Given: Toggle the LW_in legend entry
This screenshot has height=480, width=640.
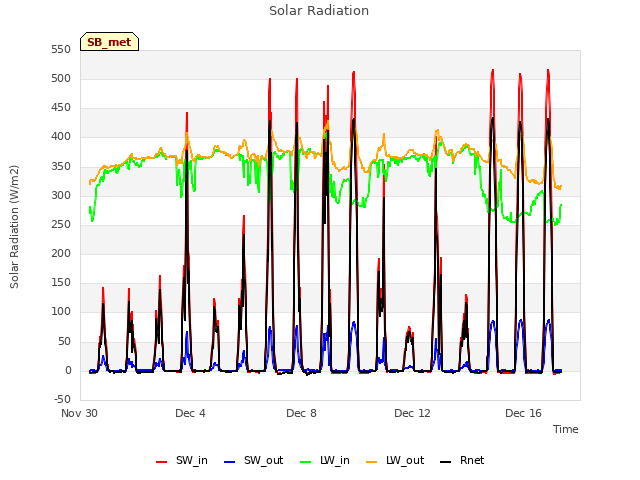Looking at the screenshot, I should (325, 460).
